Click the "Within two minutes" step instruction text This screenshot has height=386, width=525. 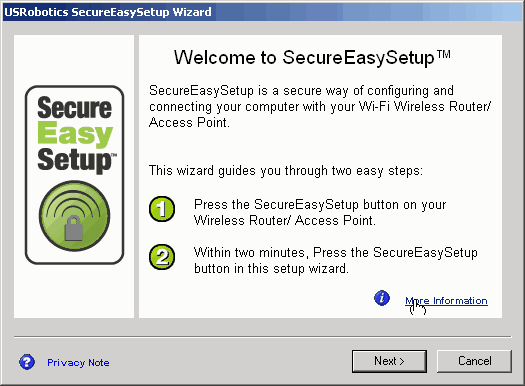[x=335, y=260]
